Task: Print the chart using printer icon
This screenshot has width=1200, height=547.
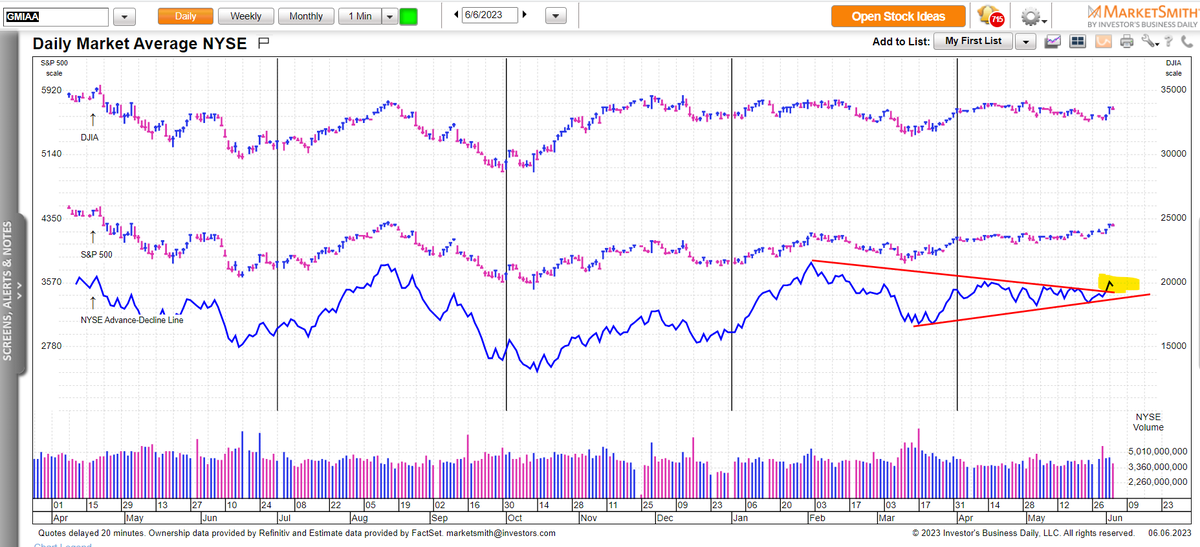Action: click(x=1127, y=41)
